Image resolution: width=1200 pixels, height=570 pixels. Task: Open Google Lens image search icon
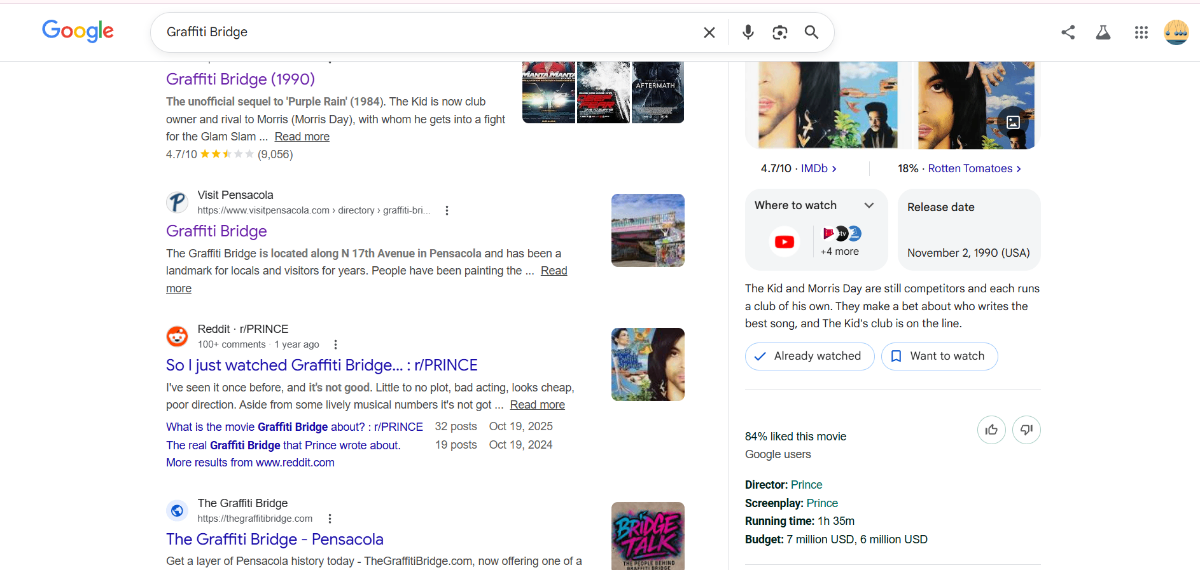[x=780, y=32]
